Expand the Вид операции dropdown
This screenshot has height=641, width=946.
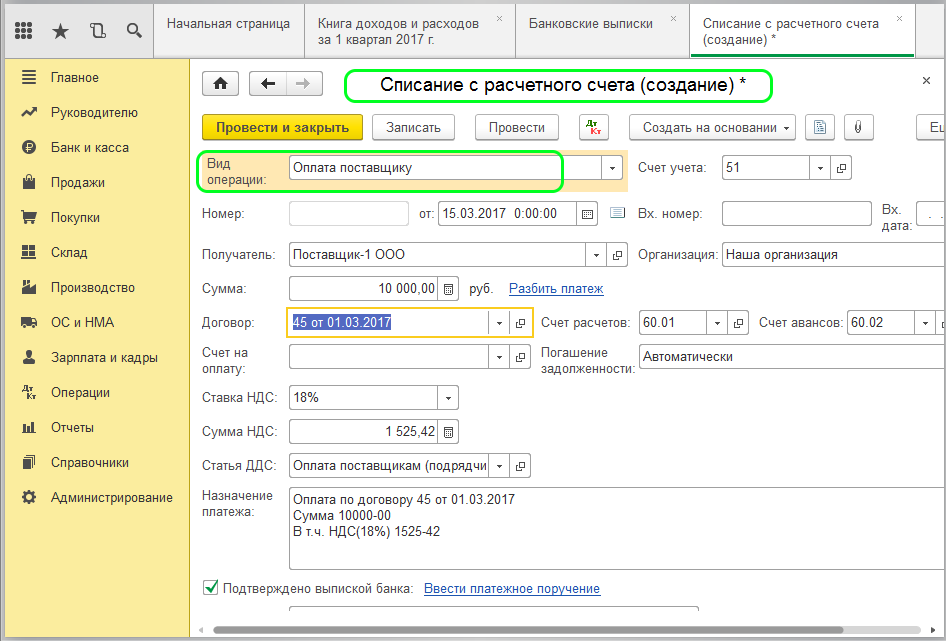pyautogui.click(x=613, y=168)
